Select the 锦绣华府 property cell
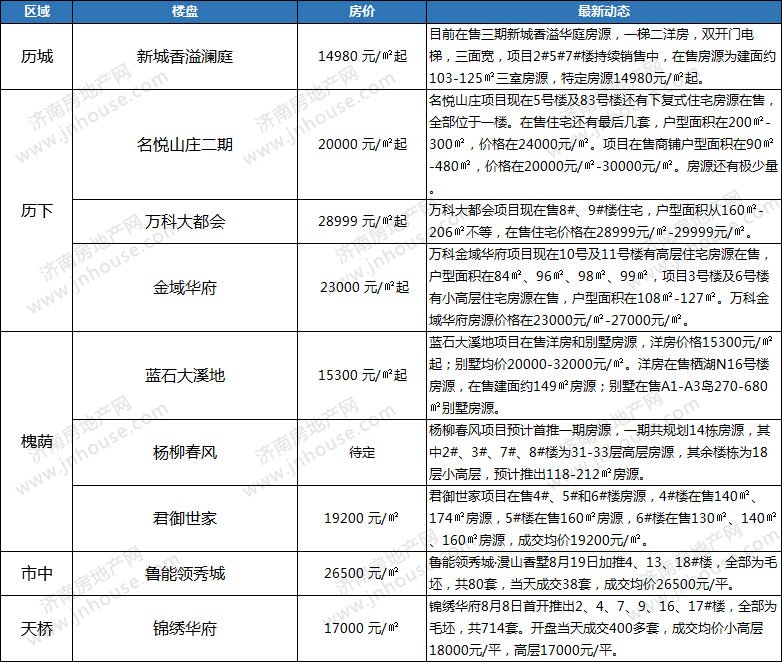 (184, 629)
